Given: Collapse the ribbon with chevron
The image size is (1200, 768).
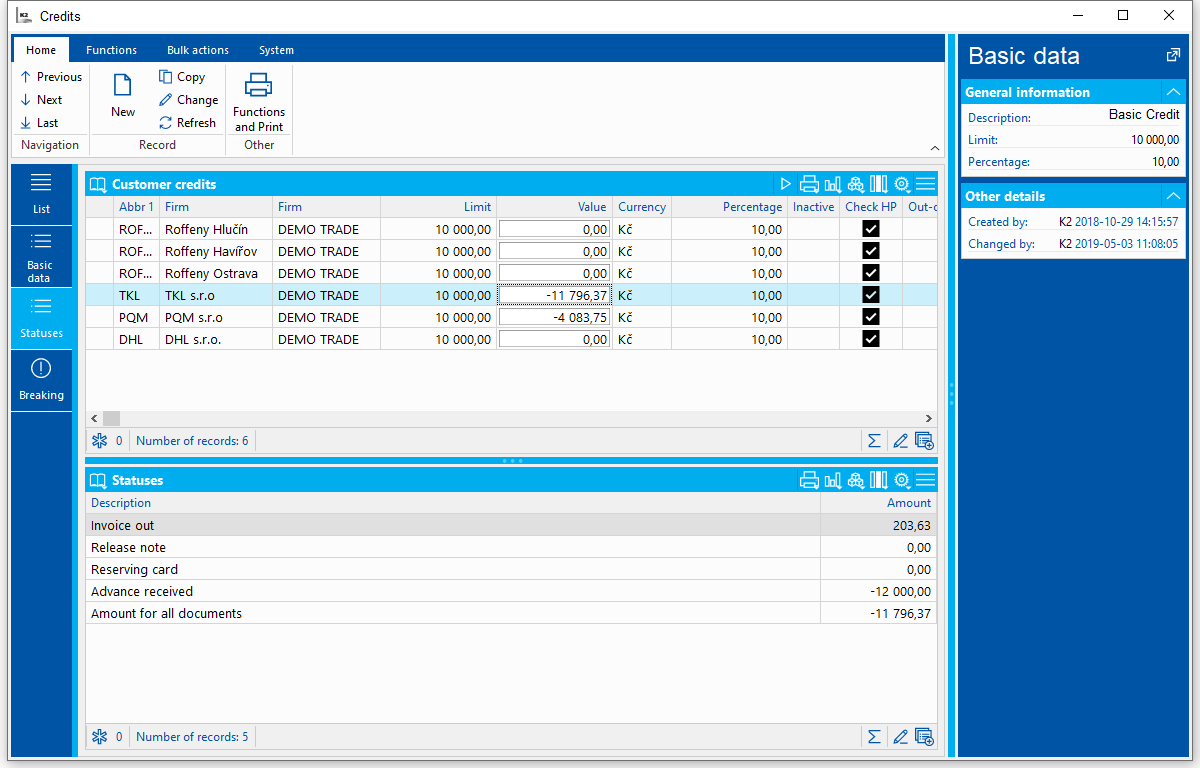Looking at the screenshot, I should click(934, 147).
